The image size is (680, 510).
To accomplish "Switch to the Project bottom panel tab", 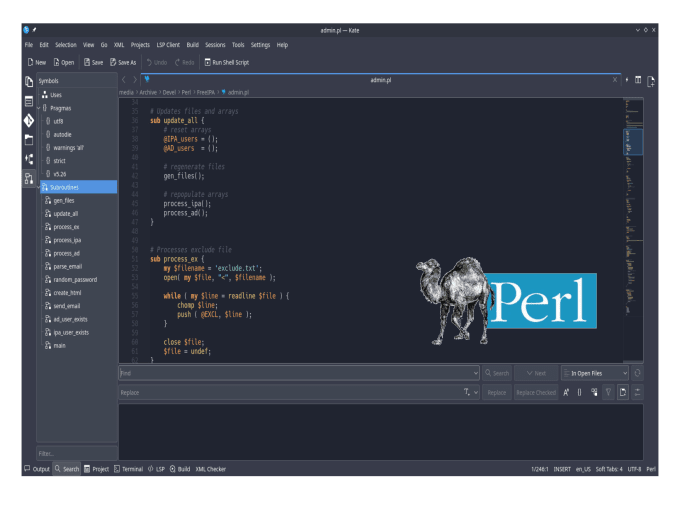I will point(96,469).
